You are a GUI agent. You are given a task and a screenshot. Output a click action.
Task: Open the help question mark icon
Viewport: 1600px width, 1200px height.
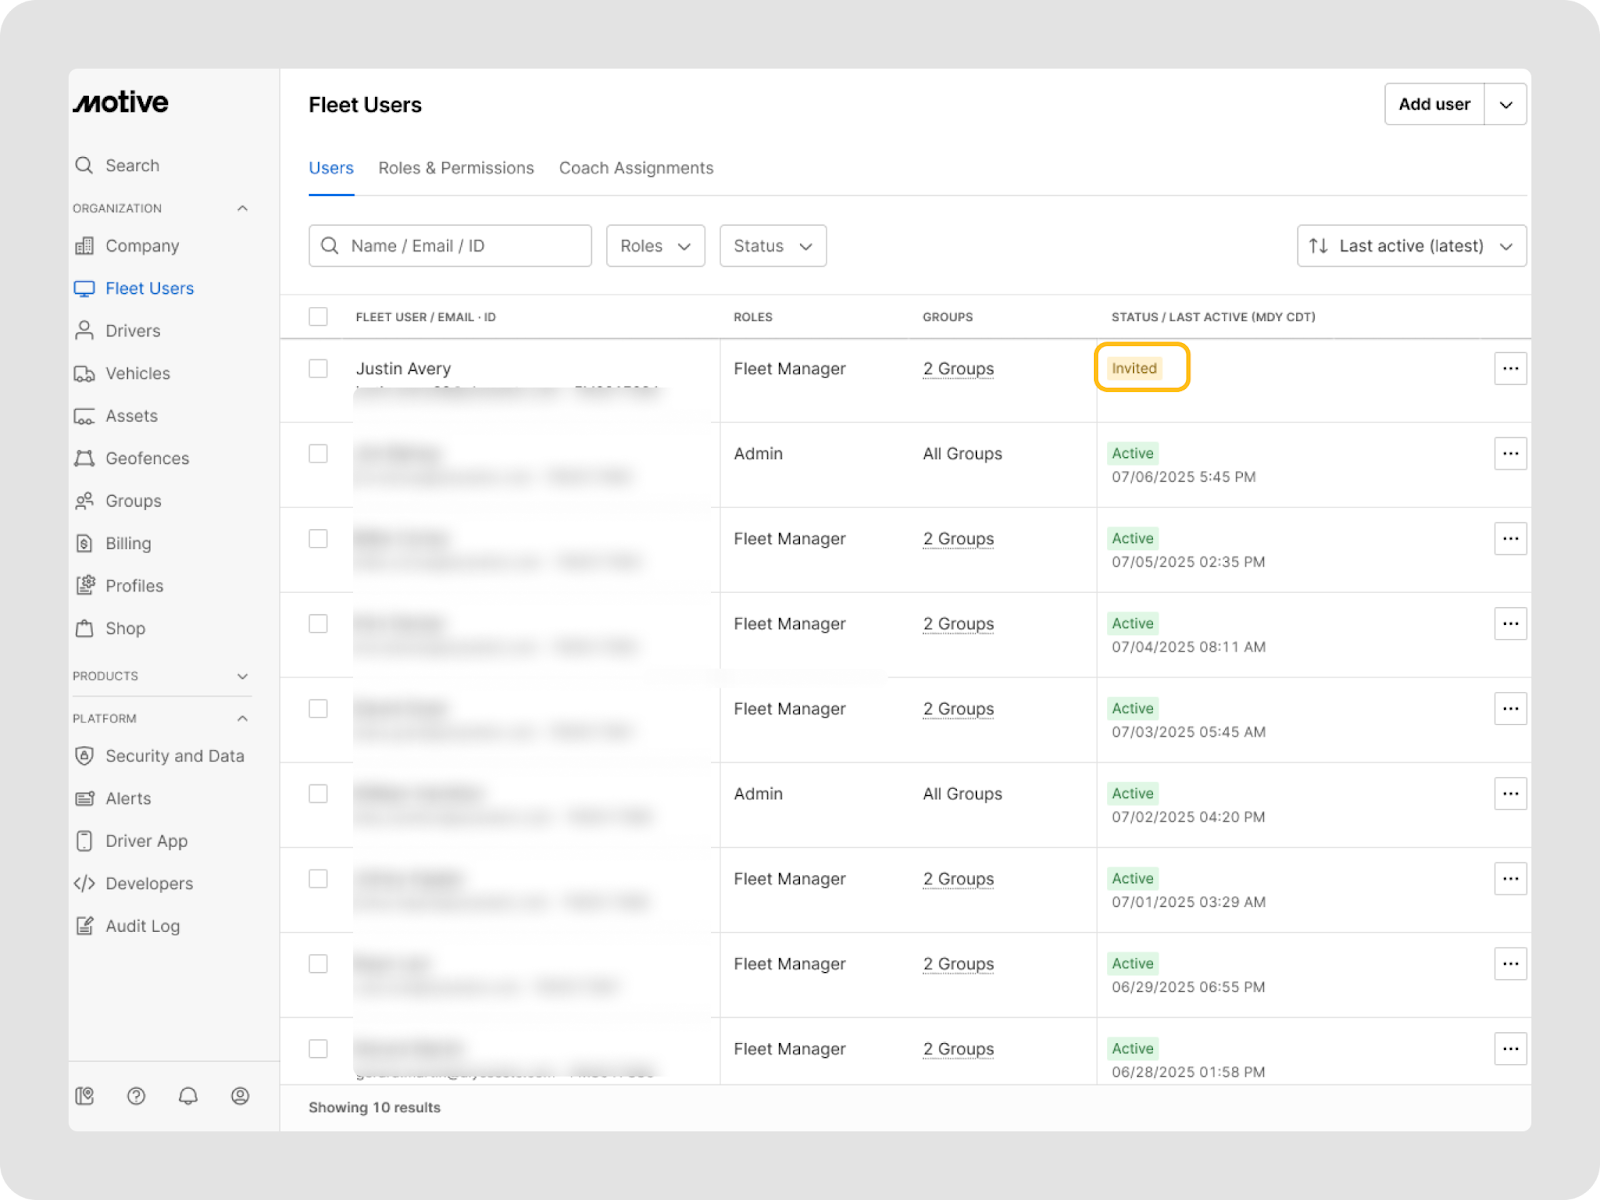[x=136, y=1096]
